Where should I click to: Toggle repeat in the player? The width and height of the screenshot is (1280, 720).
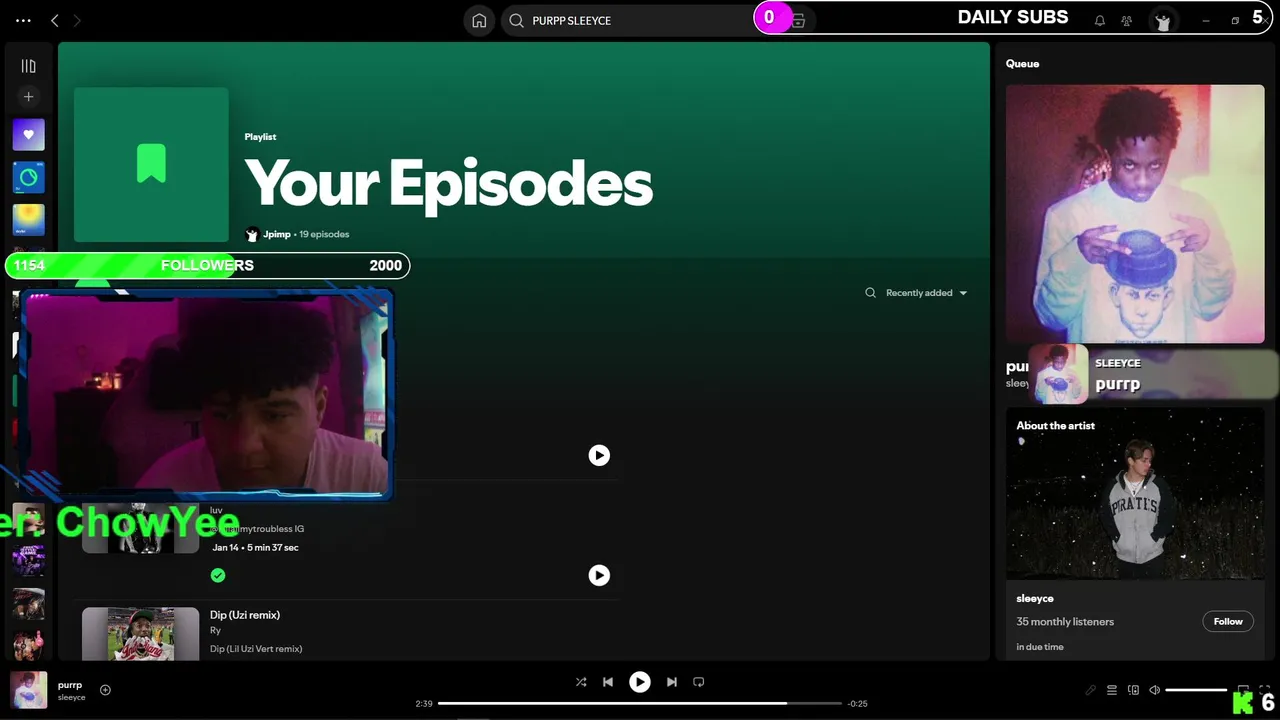coord(699,682)
